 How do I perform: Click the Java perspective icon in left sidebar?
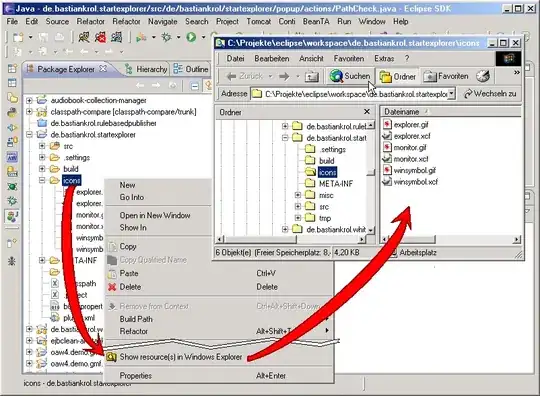coord(12,217)
